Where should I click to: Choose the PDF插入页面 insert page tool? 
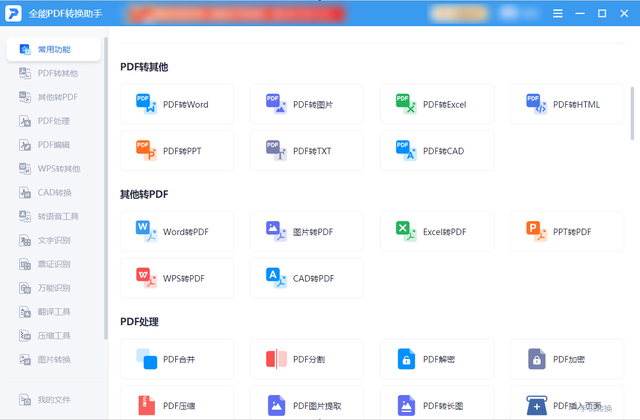pos(567,402)
